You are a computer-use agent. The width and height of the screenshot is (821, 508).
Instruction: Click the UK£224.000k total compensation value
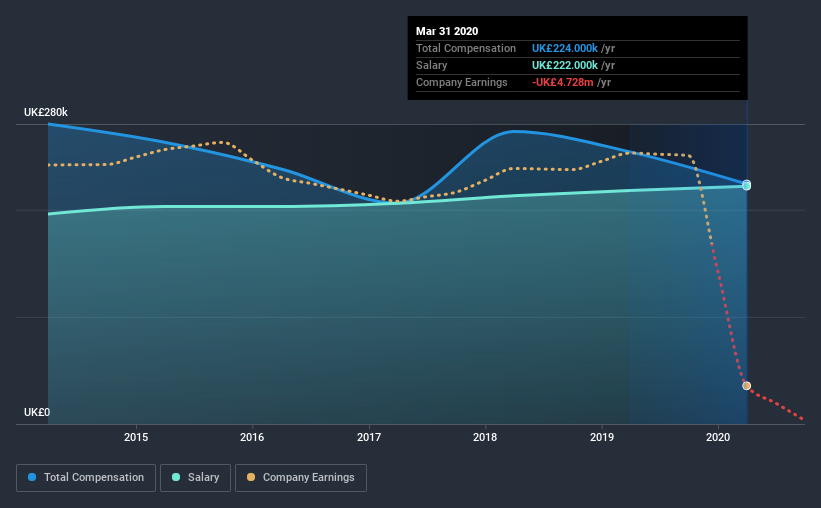564,49
